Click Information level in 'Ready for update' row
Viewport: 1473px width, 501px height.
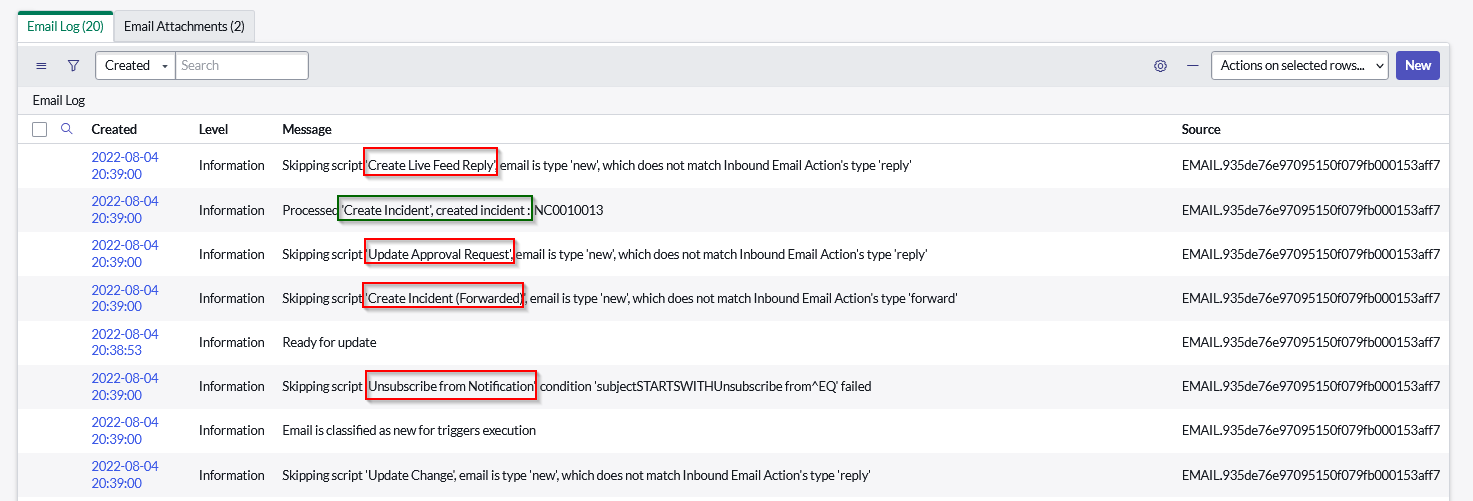(x=232, y=342)
